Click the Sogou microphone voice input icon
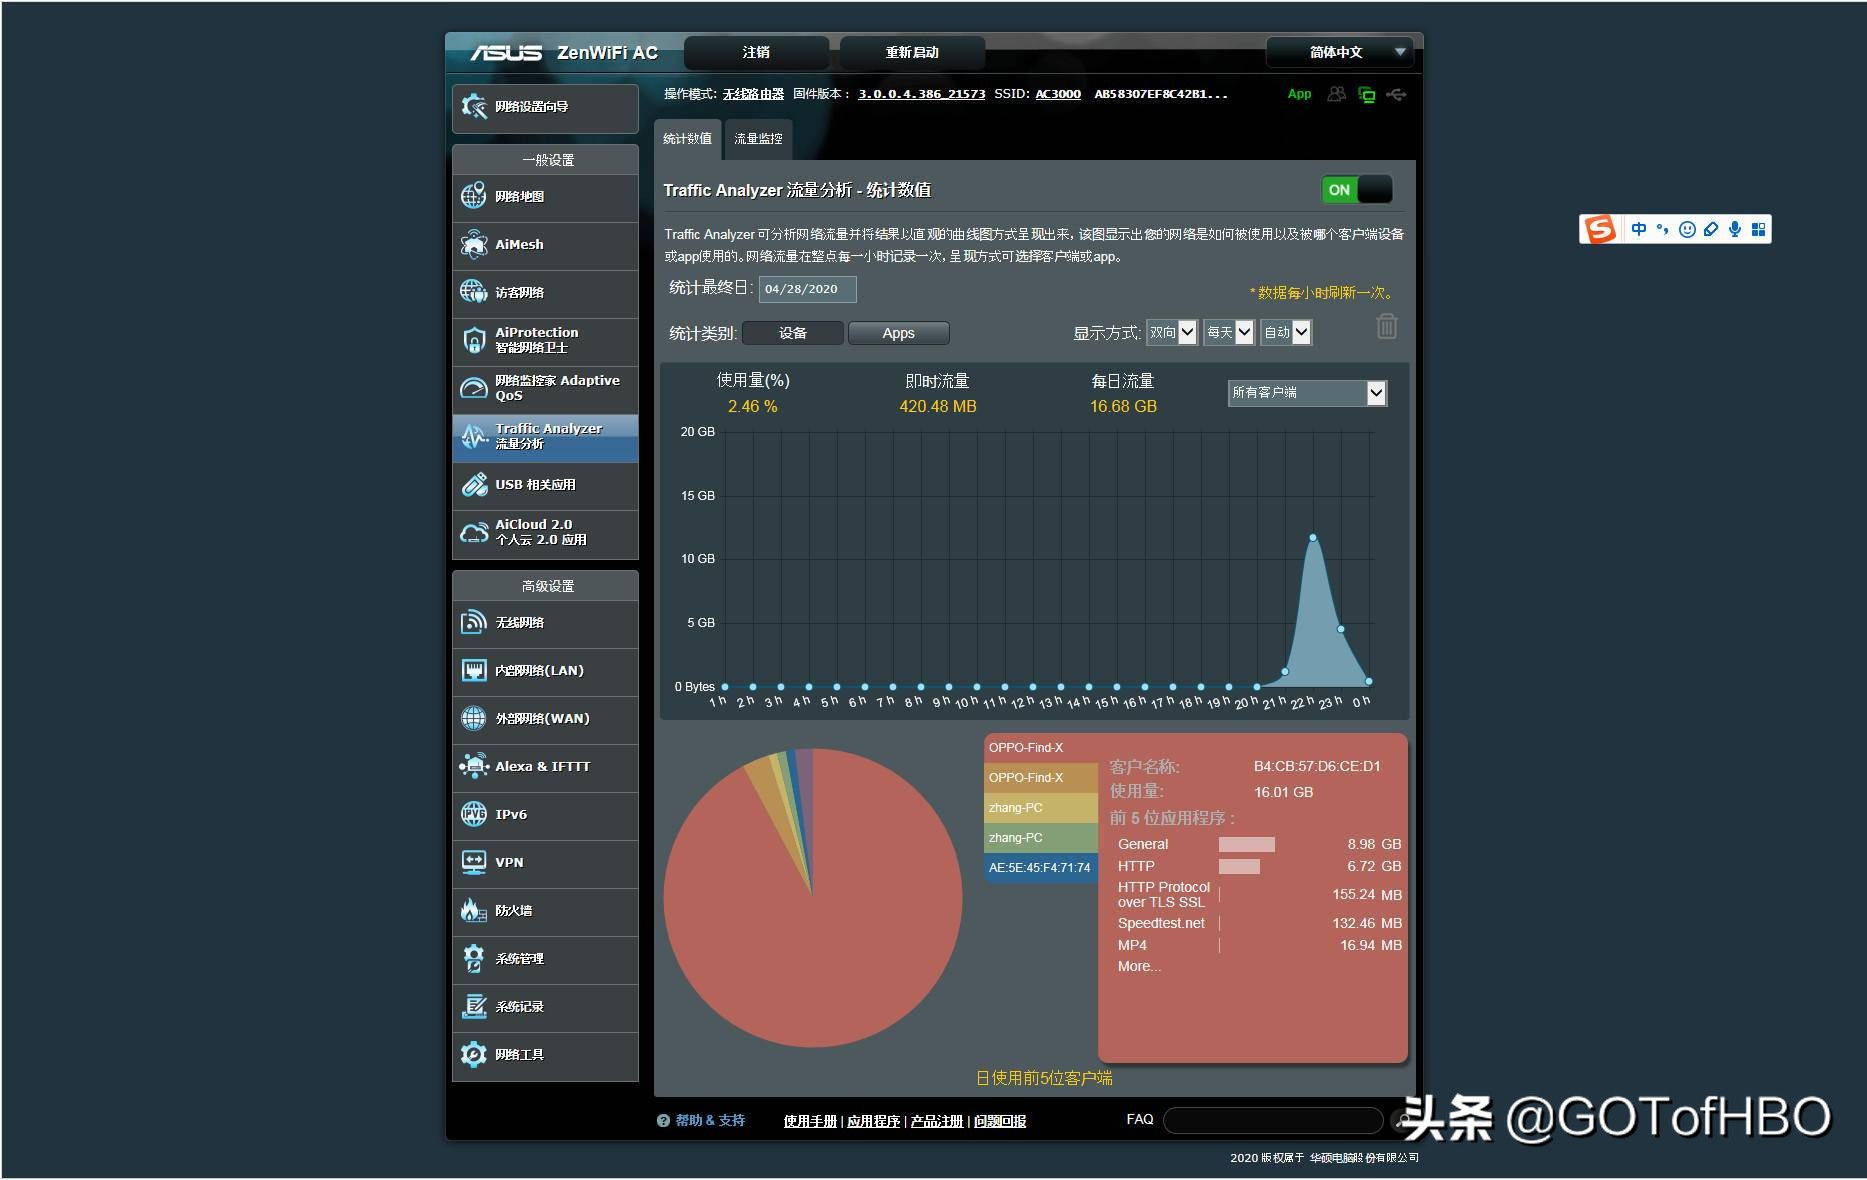 point(1735,230)
